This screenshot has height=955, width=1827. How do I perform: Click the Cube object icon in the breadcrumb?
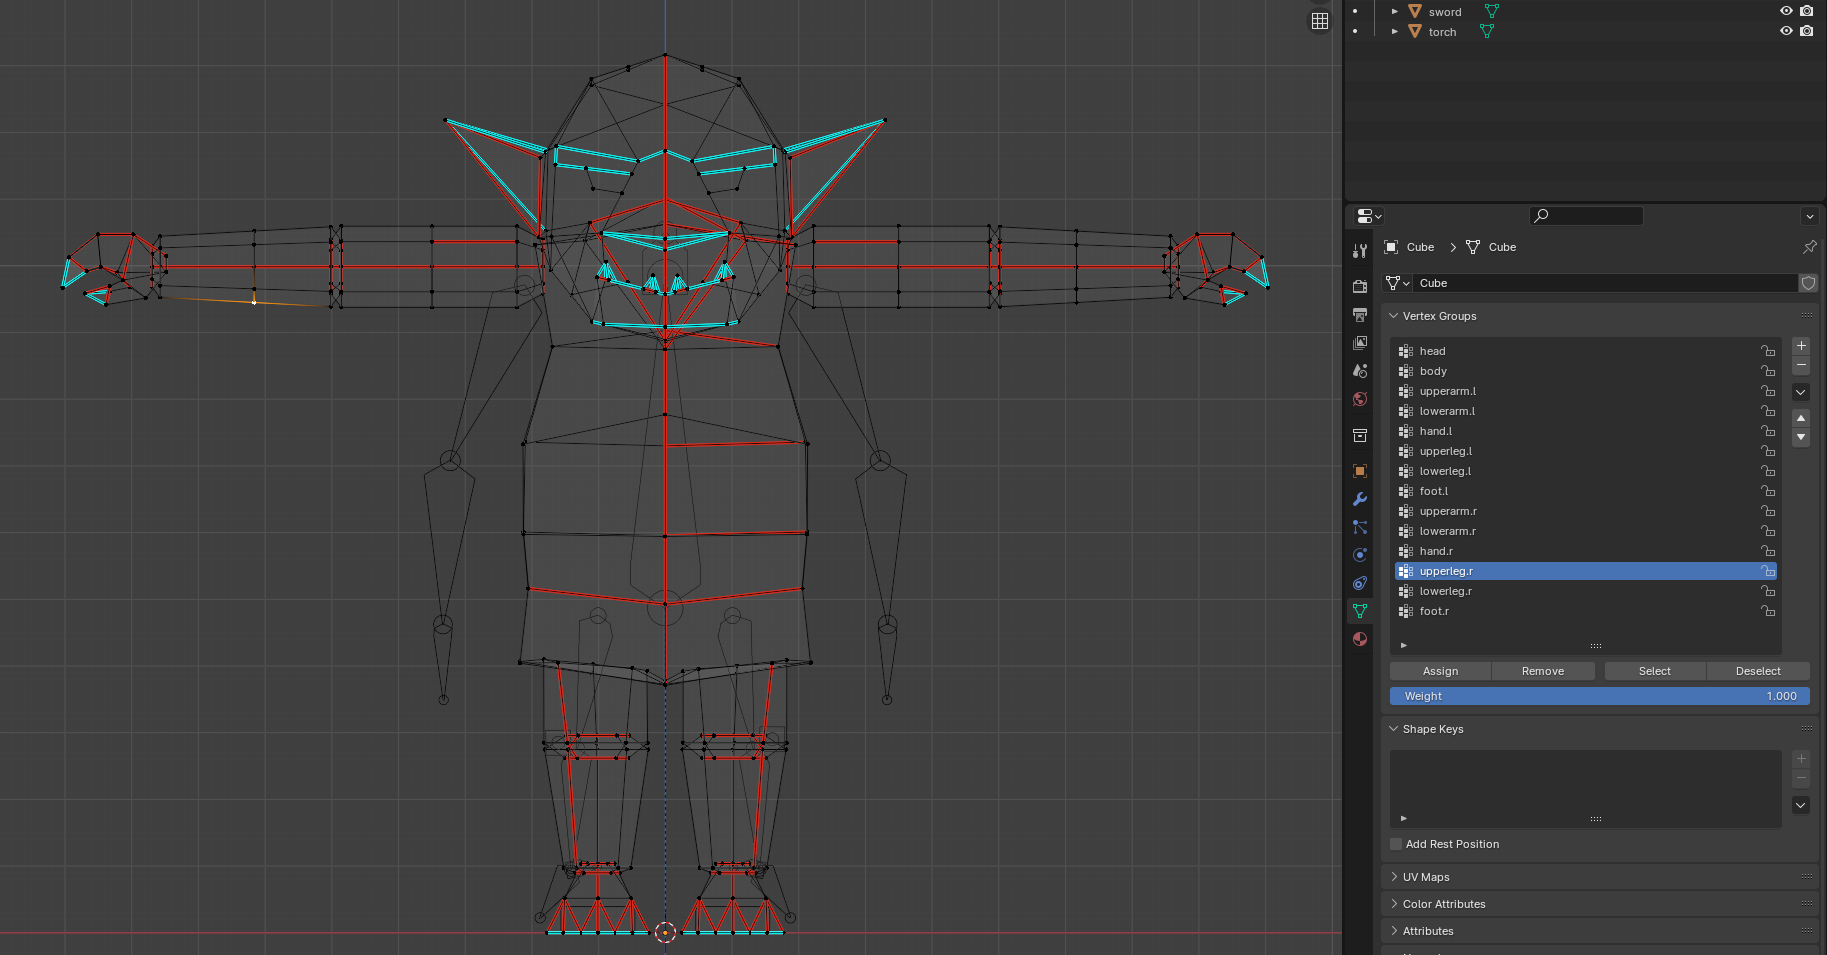point(1391,247)
